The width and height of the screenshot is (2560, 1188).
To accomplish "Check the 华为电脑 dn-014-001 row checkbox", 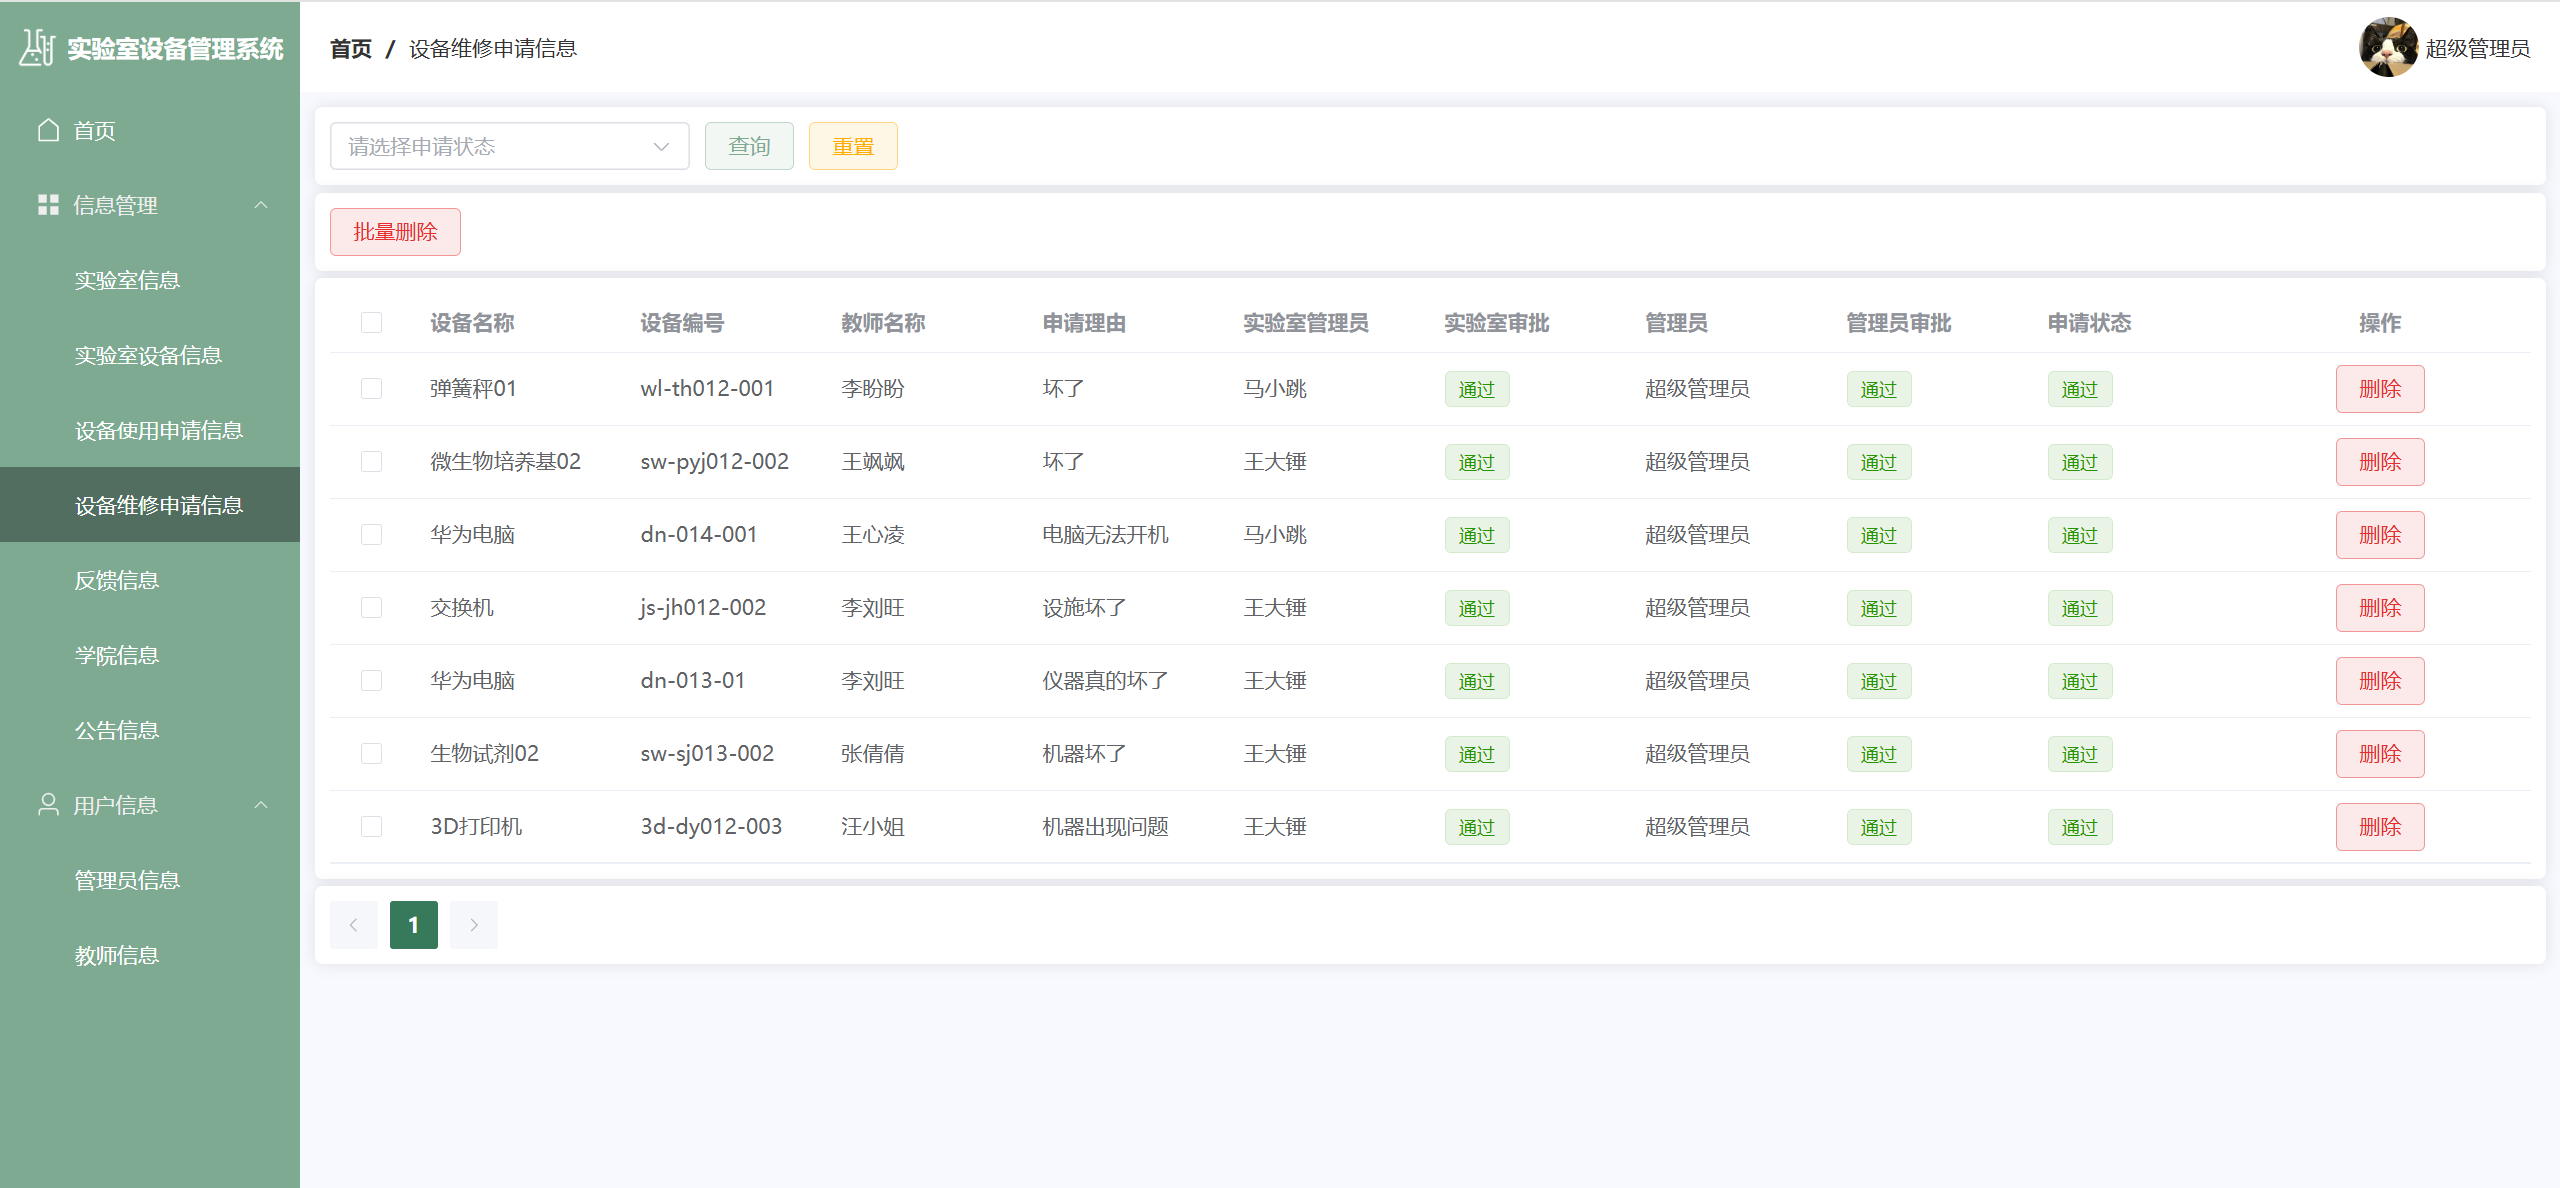I will pyautogui.click(x=371, y=534).
